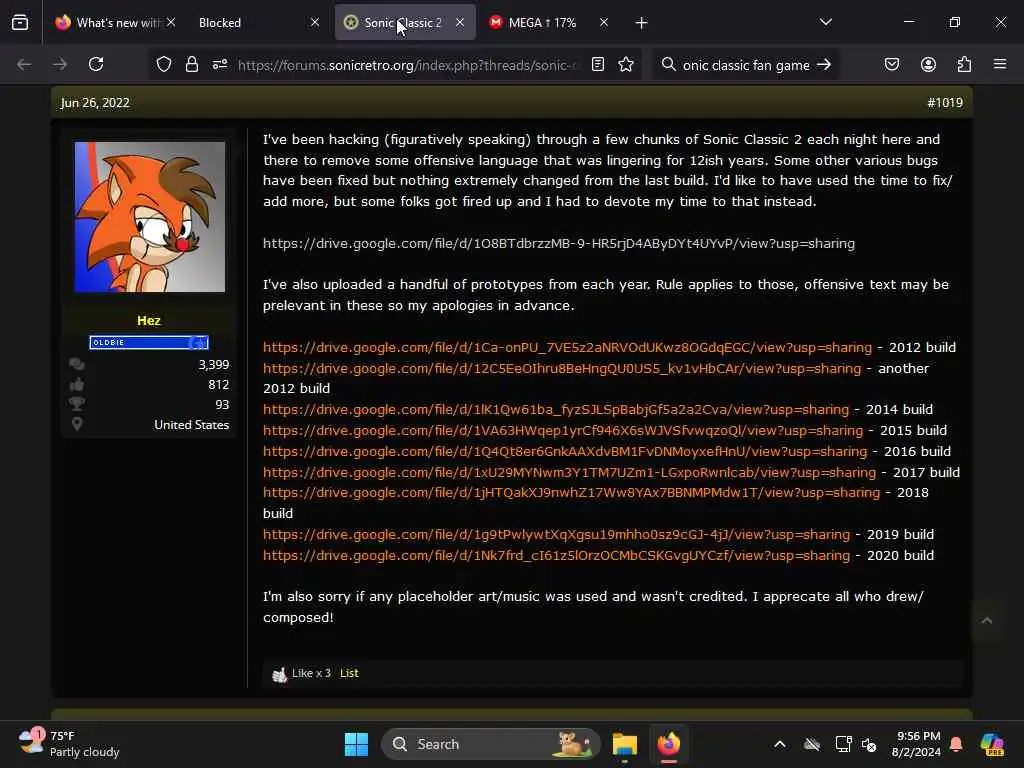This screenshot has height=768, width=1024.
Task: Close the Blocked tab
Action: pos(315,22)
